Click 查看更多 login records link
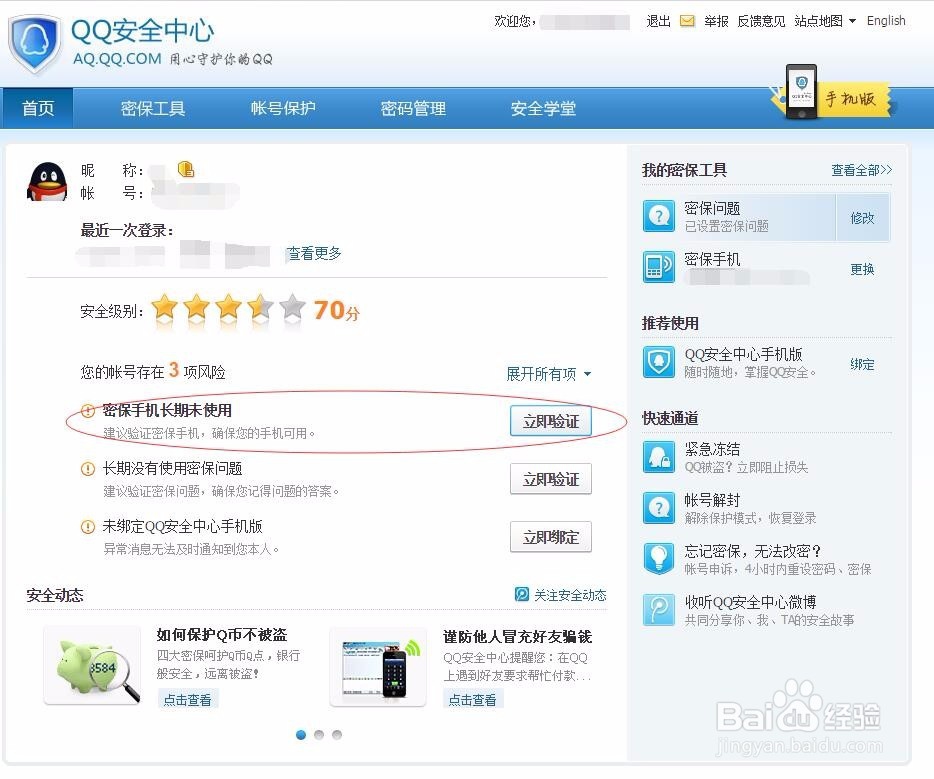 click(314, 254)
